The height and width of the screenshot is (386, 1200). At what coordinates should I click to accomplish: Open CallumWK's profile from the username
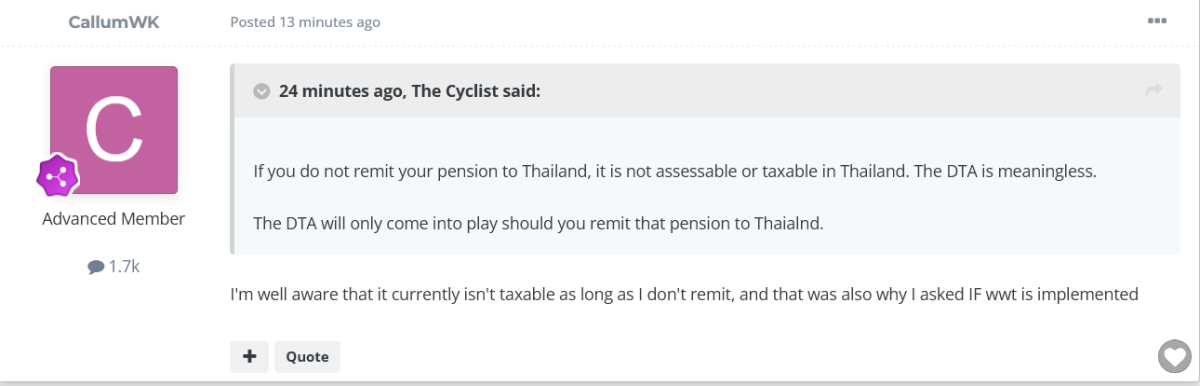click(x=114, y=21)
